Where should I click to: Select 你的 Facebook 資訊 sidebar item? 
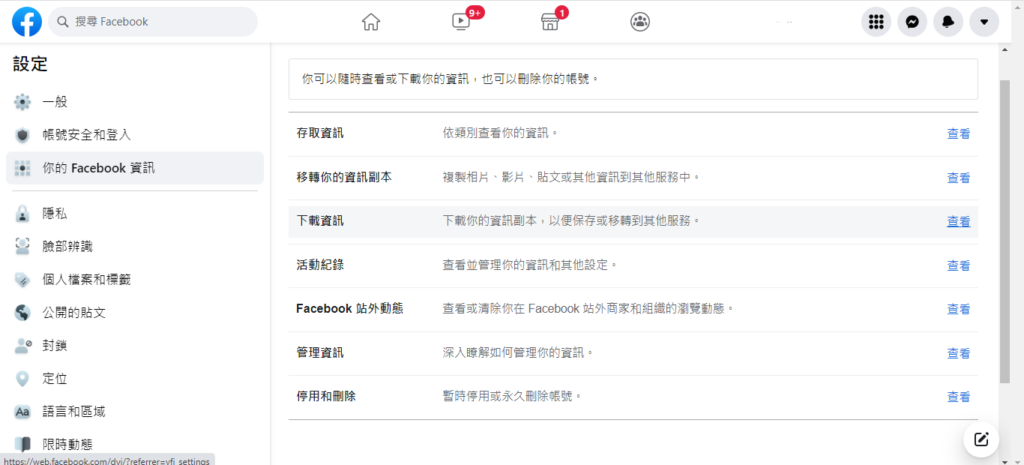pos(135,168)
